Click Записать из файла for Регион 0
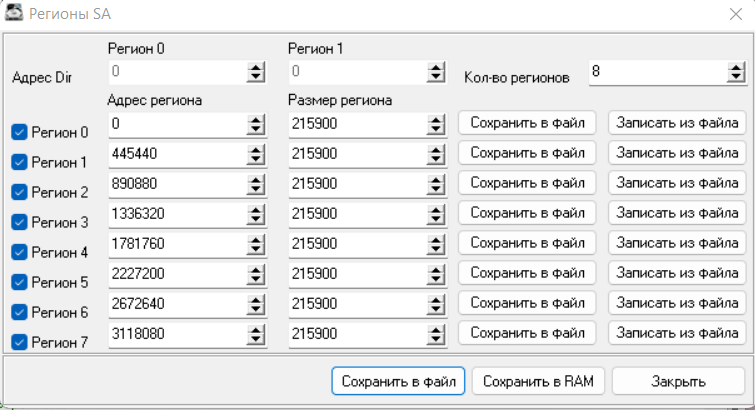The height and width of the screenshot is (410, 755). pyautogui.click(x=678, y=123)
